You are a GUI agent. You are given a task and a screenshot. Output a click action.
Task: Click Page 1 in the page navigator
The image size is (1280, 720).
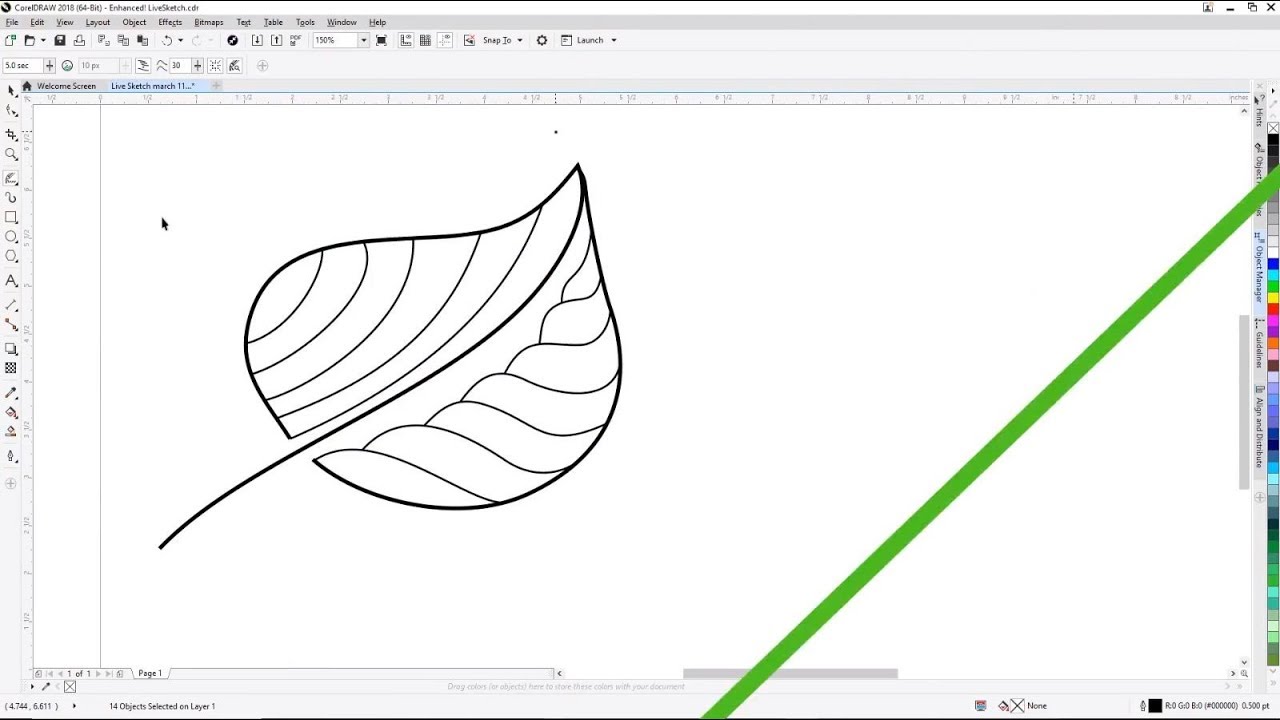(150, 673)
